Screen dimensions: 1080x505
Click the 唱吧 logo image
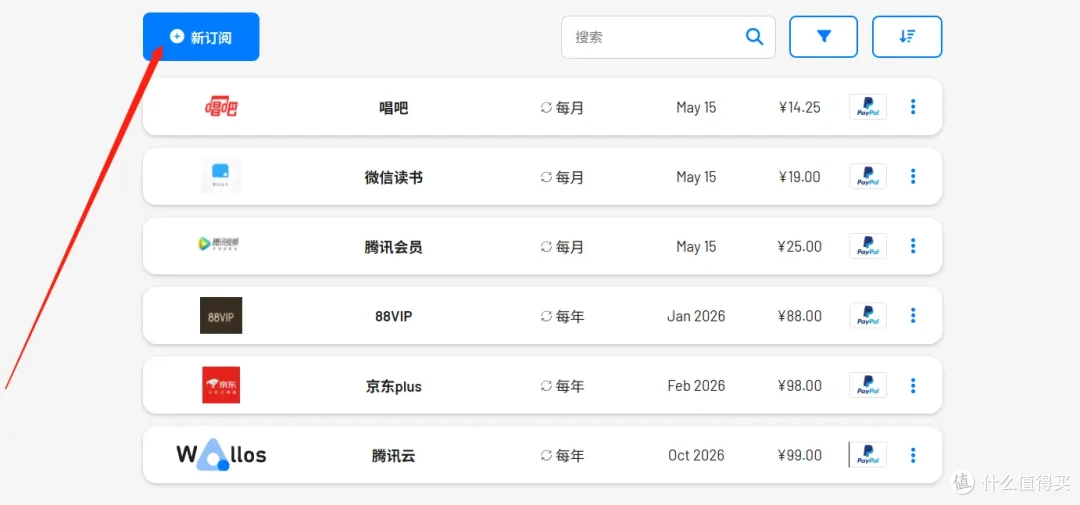(221, 107)
